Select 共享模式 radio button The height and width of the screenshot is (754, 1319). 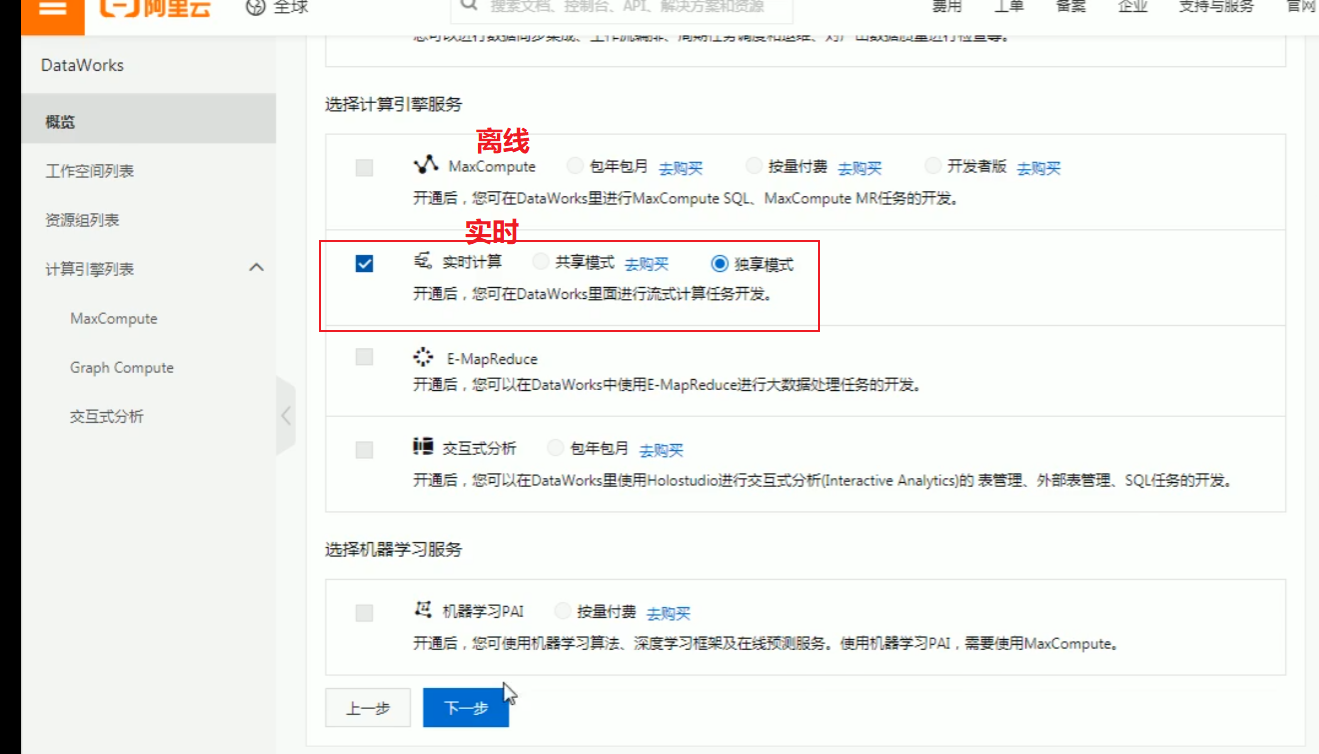coord(541,262)
